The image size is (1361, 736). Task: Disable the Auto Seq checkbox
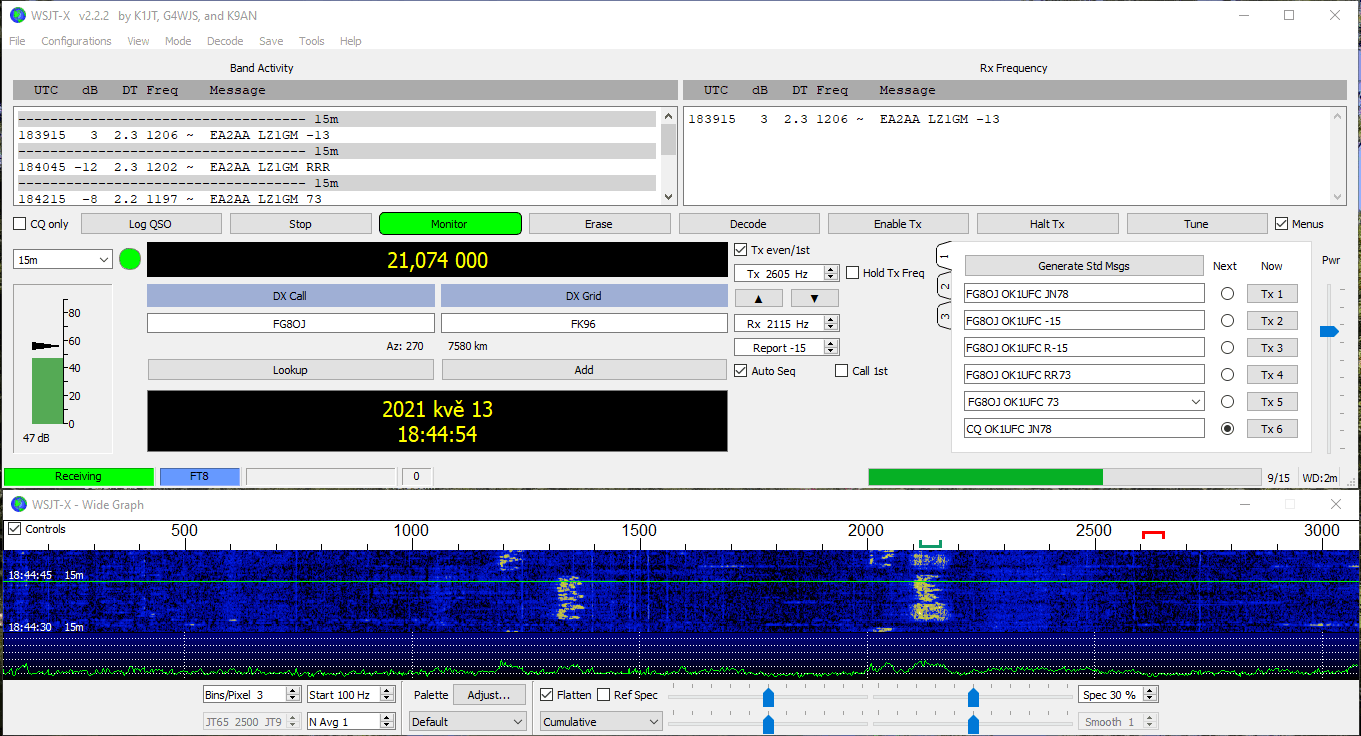(x=741, y=371)
